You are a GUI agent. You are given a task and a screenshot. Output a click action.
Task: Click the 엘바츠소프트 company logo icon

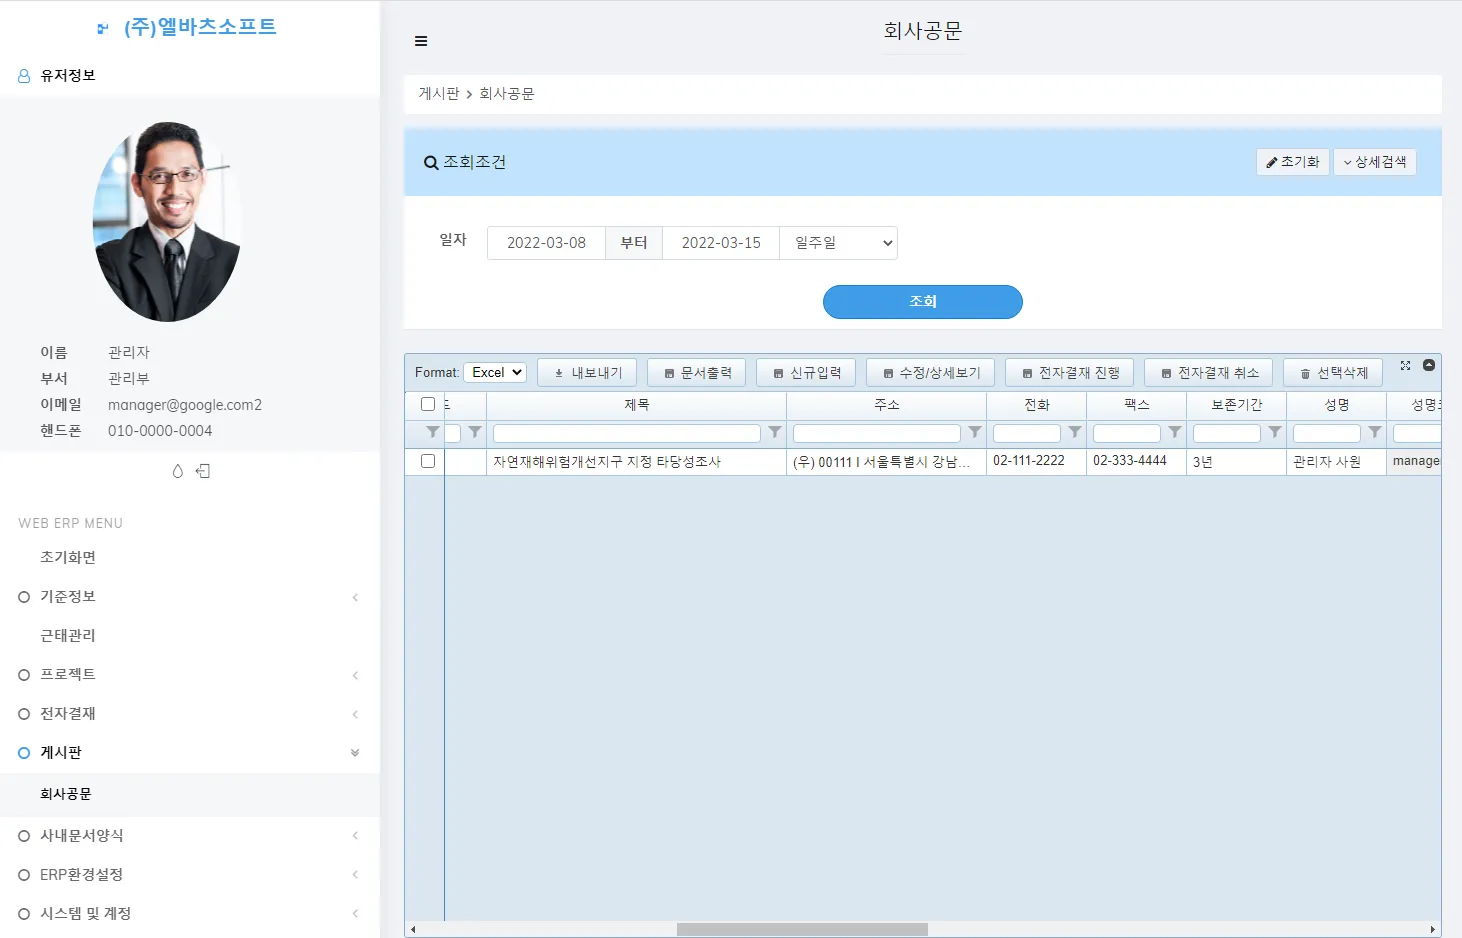coord(100,27)
